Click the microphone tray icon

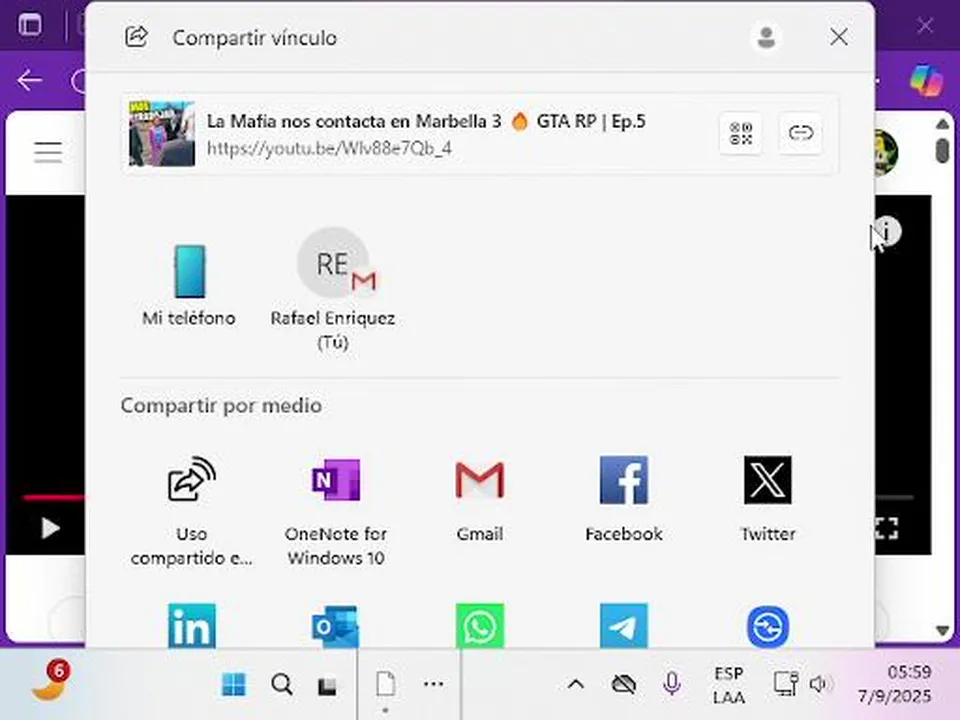[672, 684]
